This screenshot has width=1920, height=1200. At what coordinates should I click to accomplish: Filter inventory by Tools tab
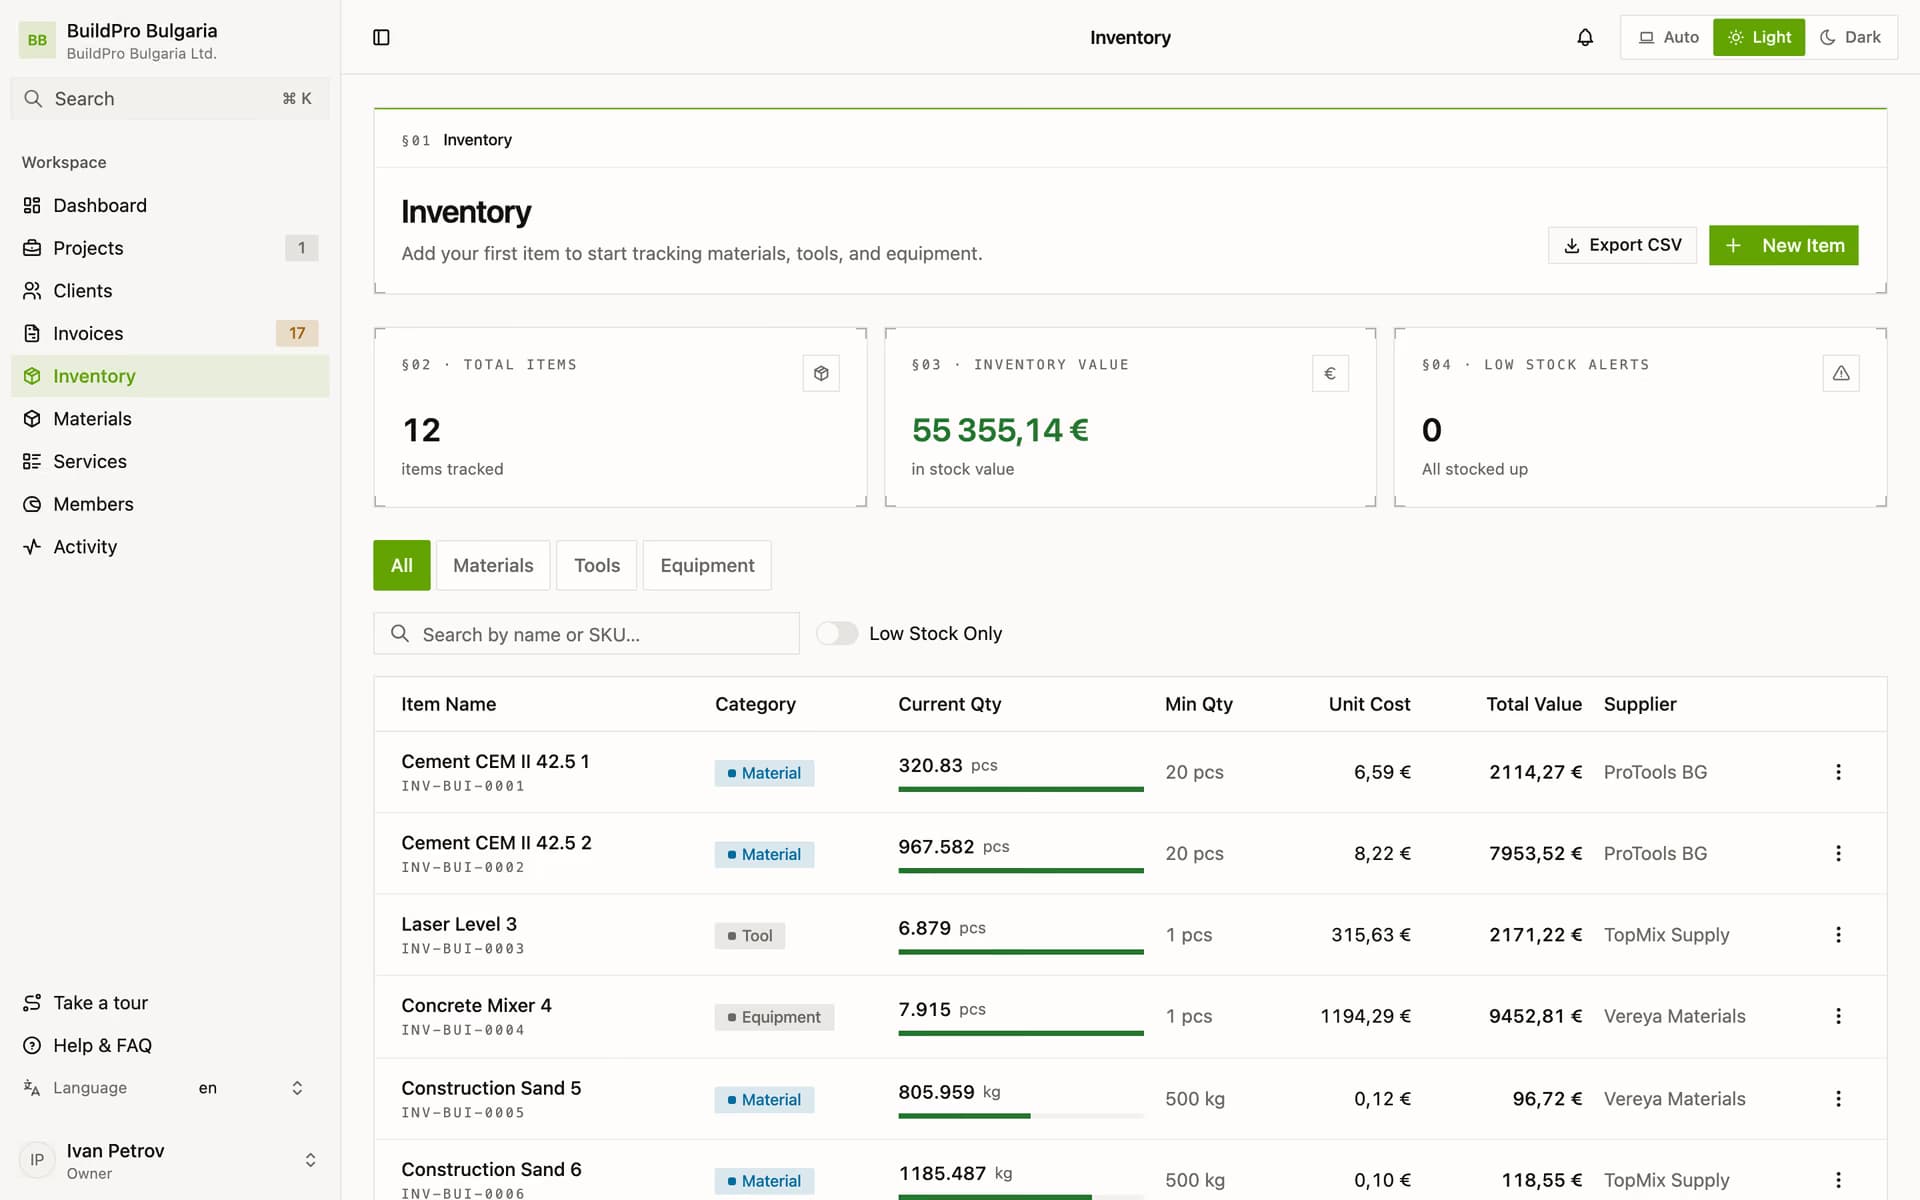pos(597,565)
